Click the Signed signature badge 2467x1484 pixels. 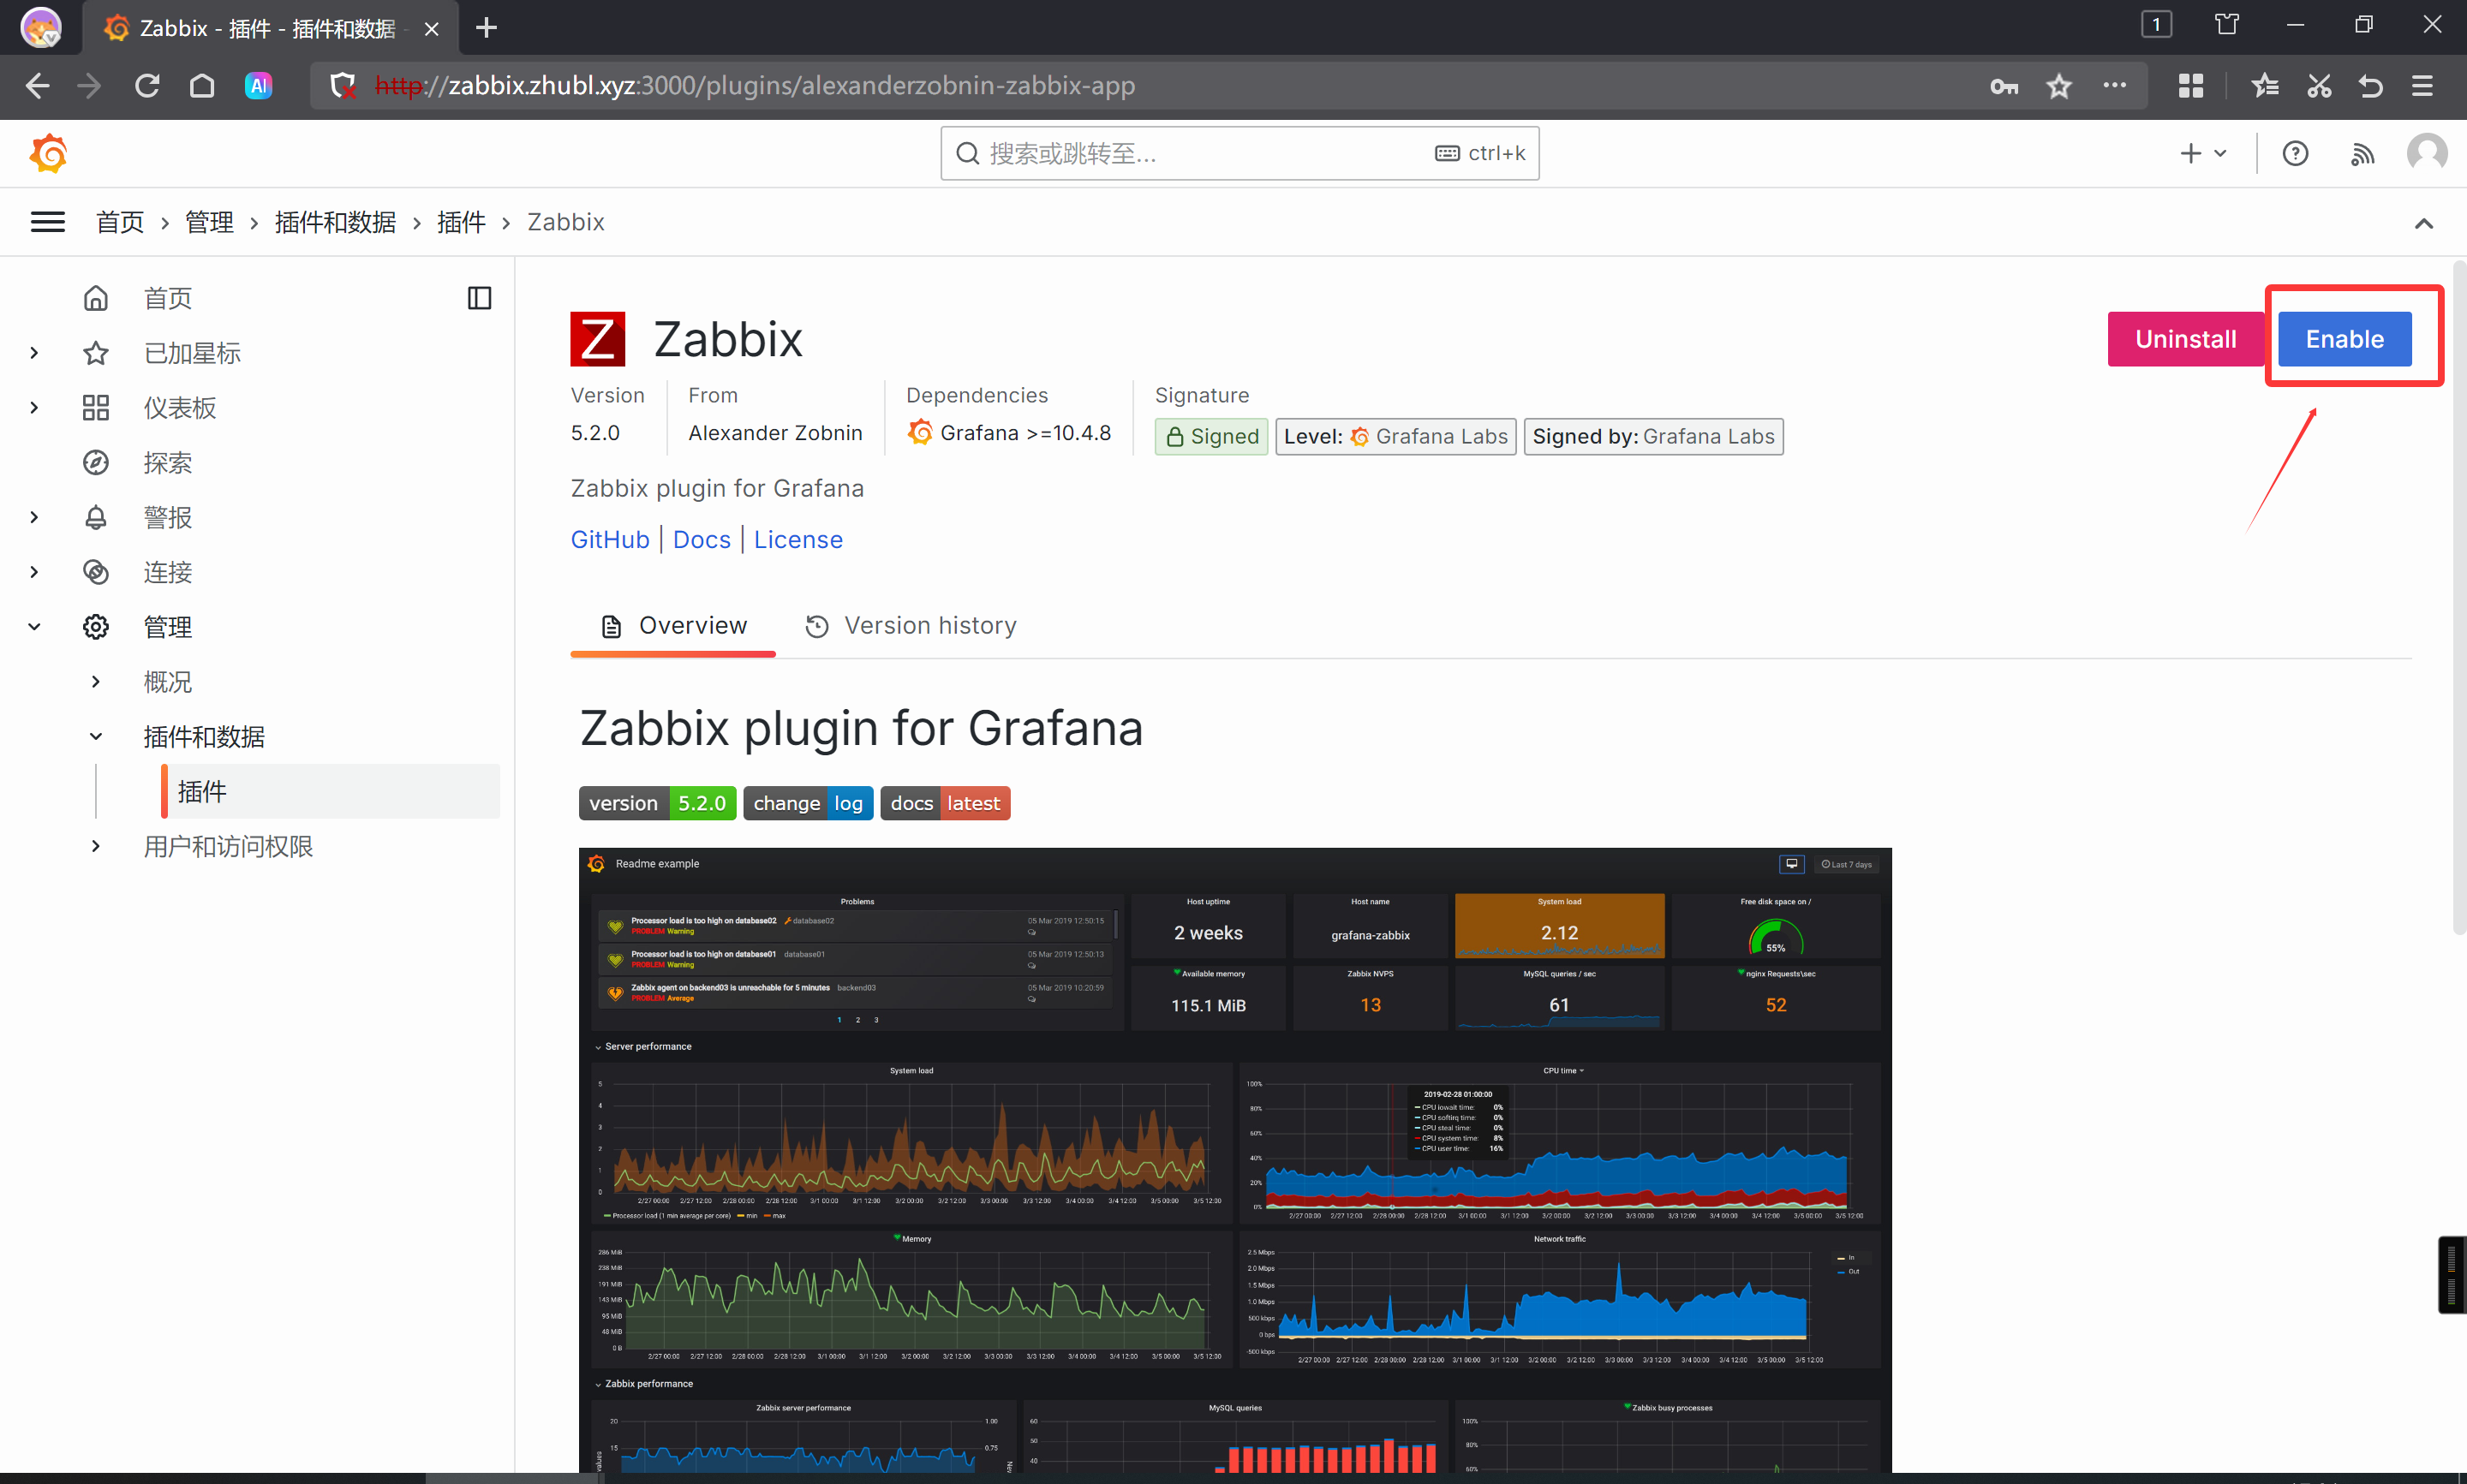click(x=1211, y=437)
